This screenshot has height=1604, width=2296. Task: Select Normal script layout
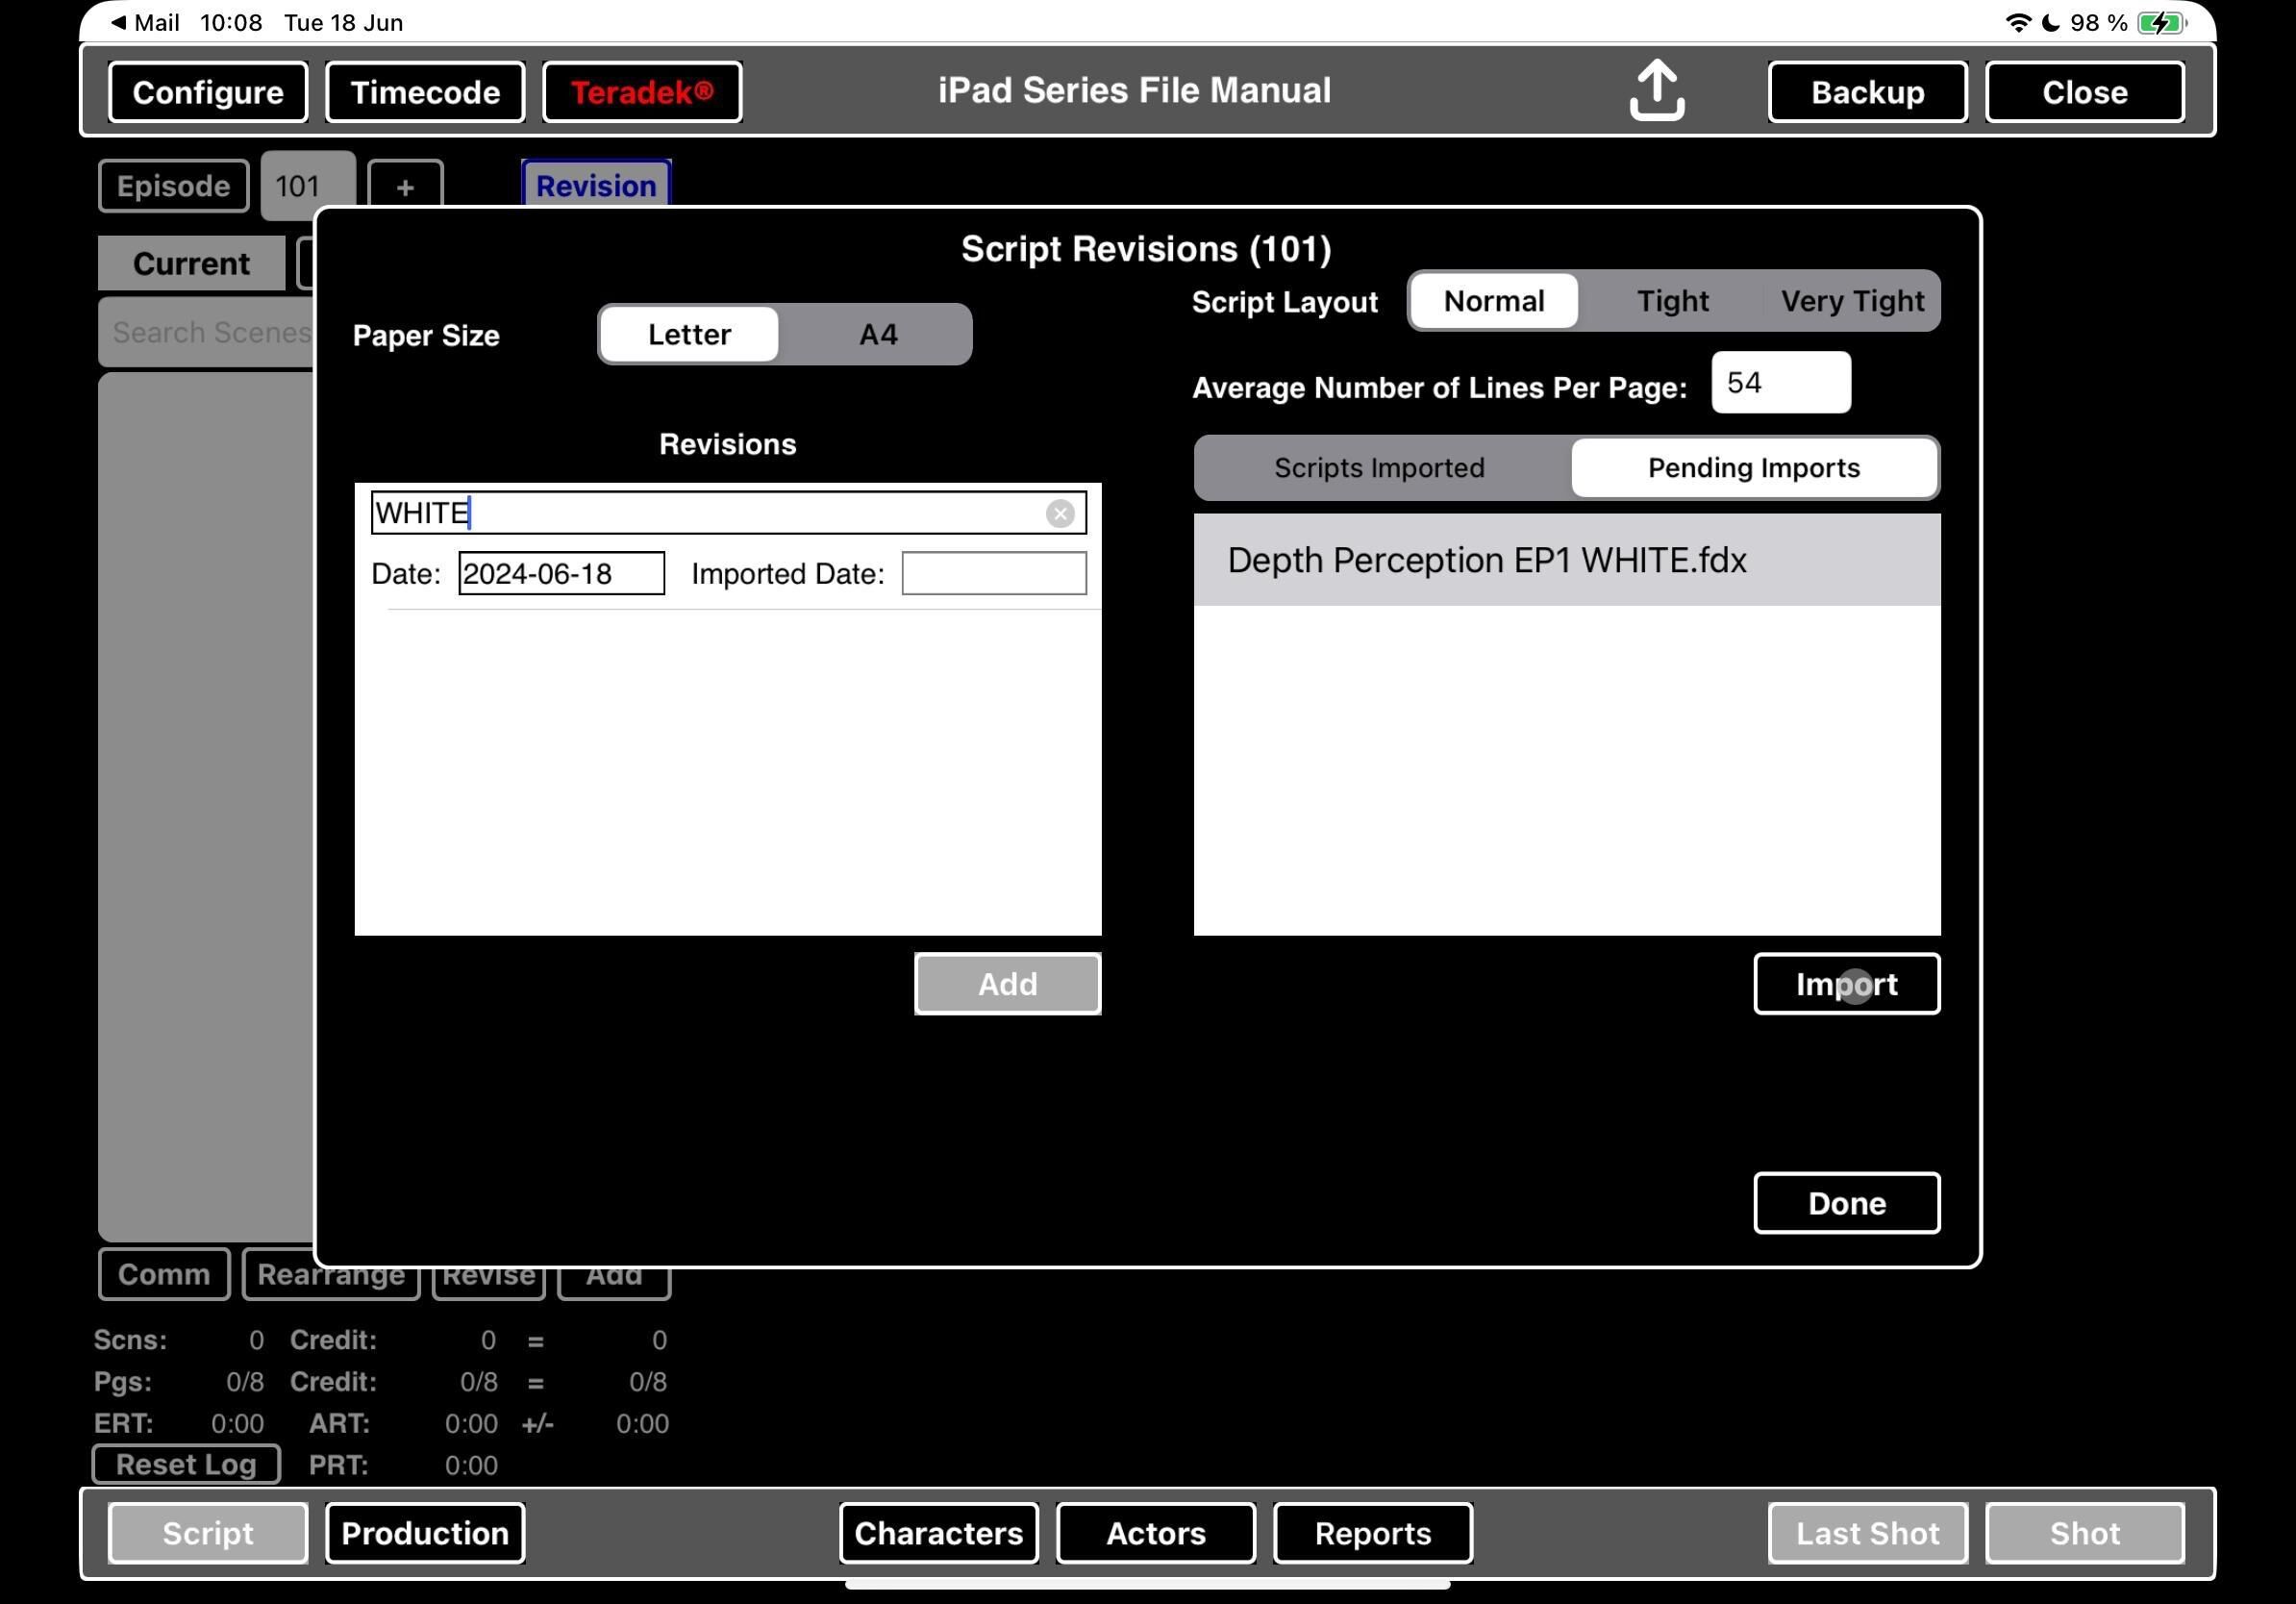click(x=1493, y=301)
